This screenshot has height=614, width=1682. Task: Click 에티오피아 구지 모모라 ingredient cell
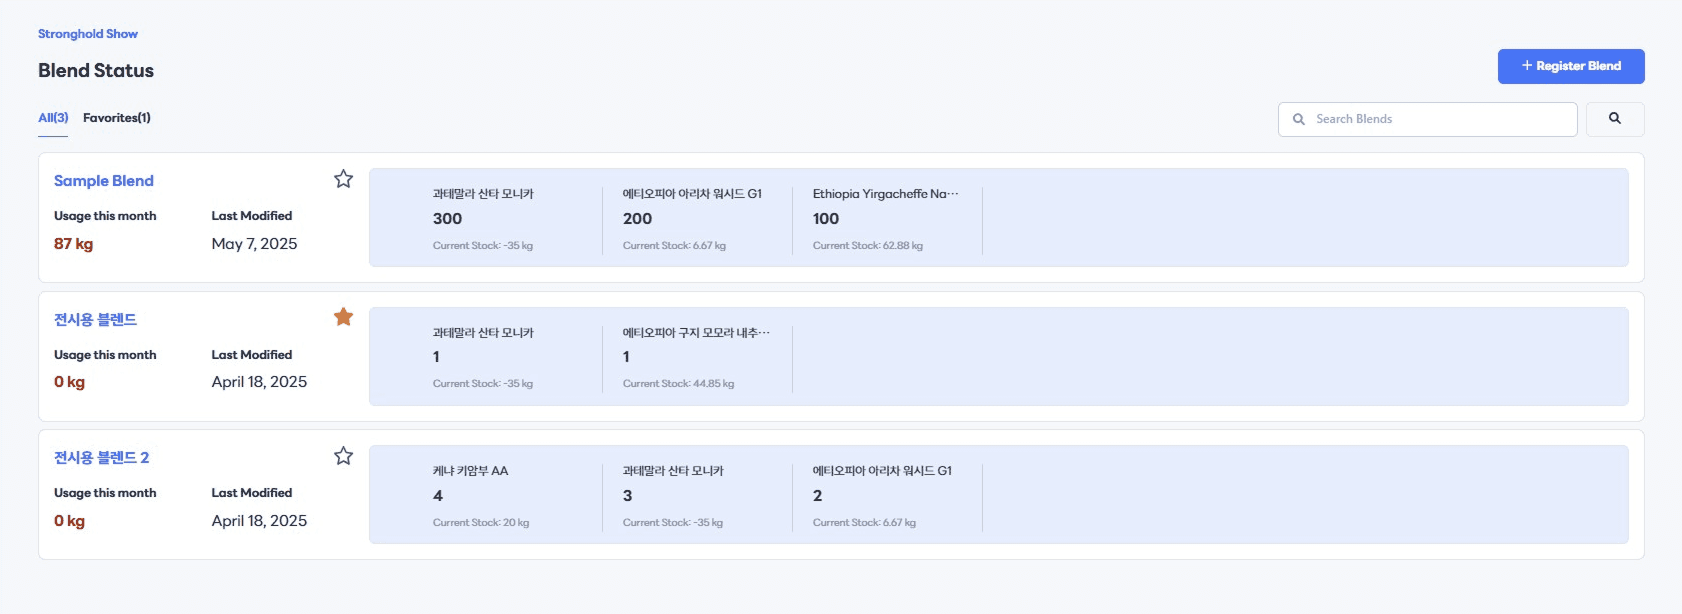[x=697, y=357]
